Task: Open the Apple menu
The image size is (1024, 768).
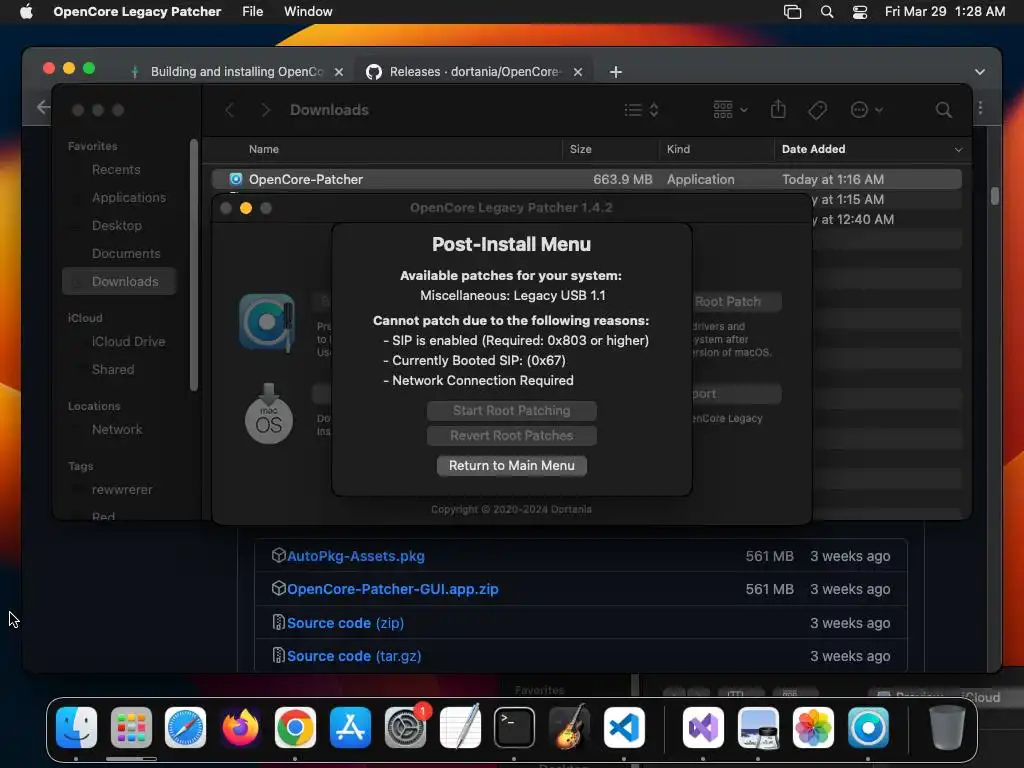Action: (x=26, y=12)
